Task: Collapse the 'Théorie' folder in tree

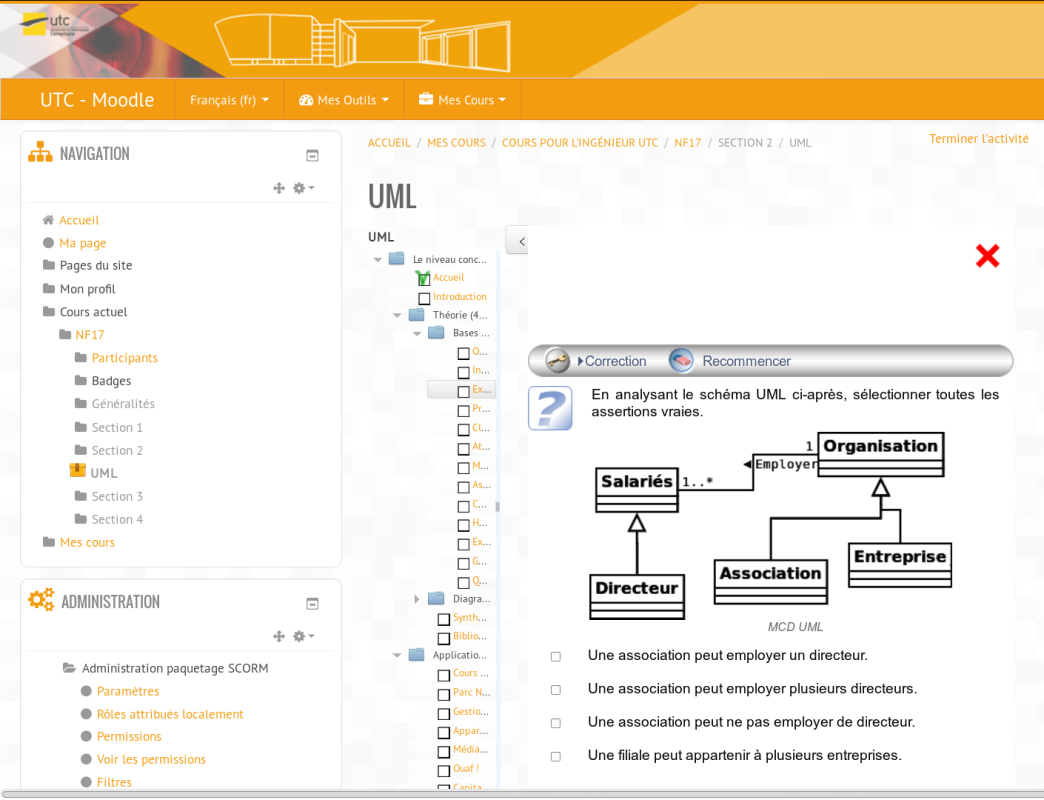Action: coord(397,315)
